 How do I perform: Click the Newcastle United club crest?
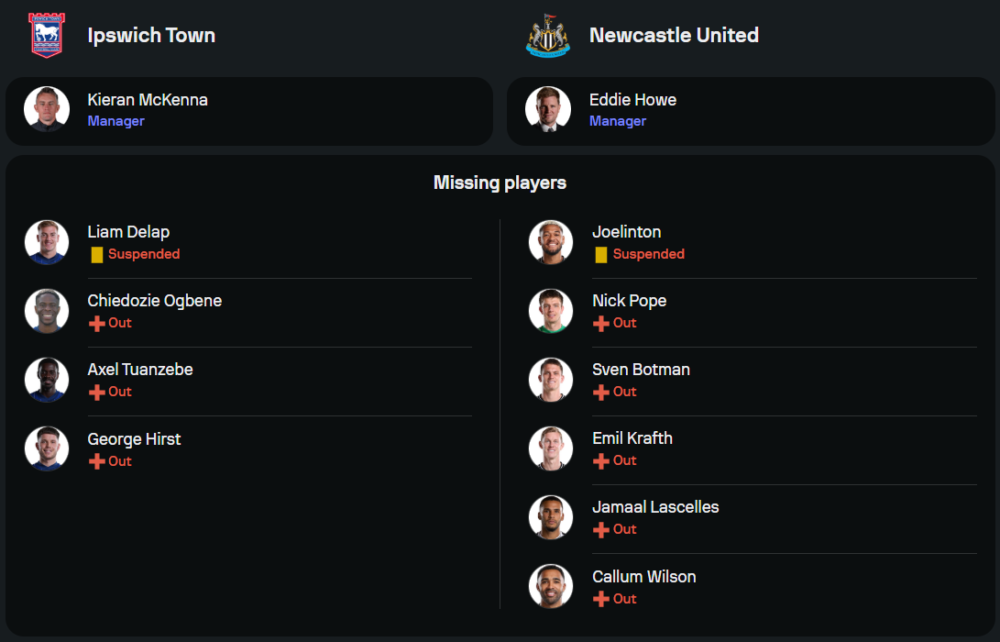point(548,36)
